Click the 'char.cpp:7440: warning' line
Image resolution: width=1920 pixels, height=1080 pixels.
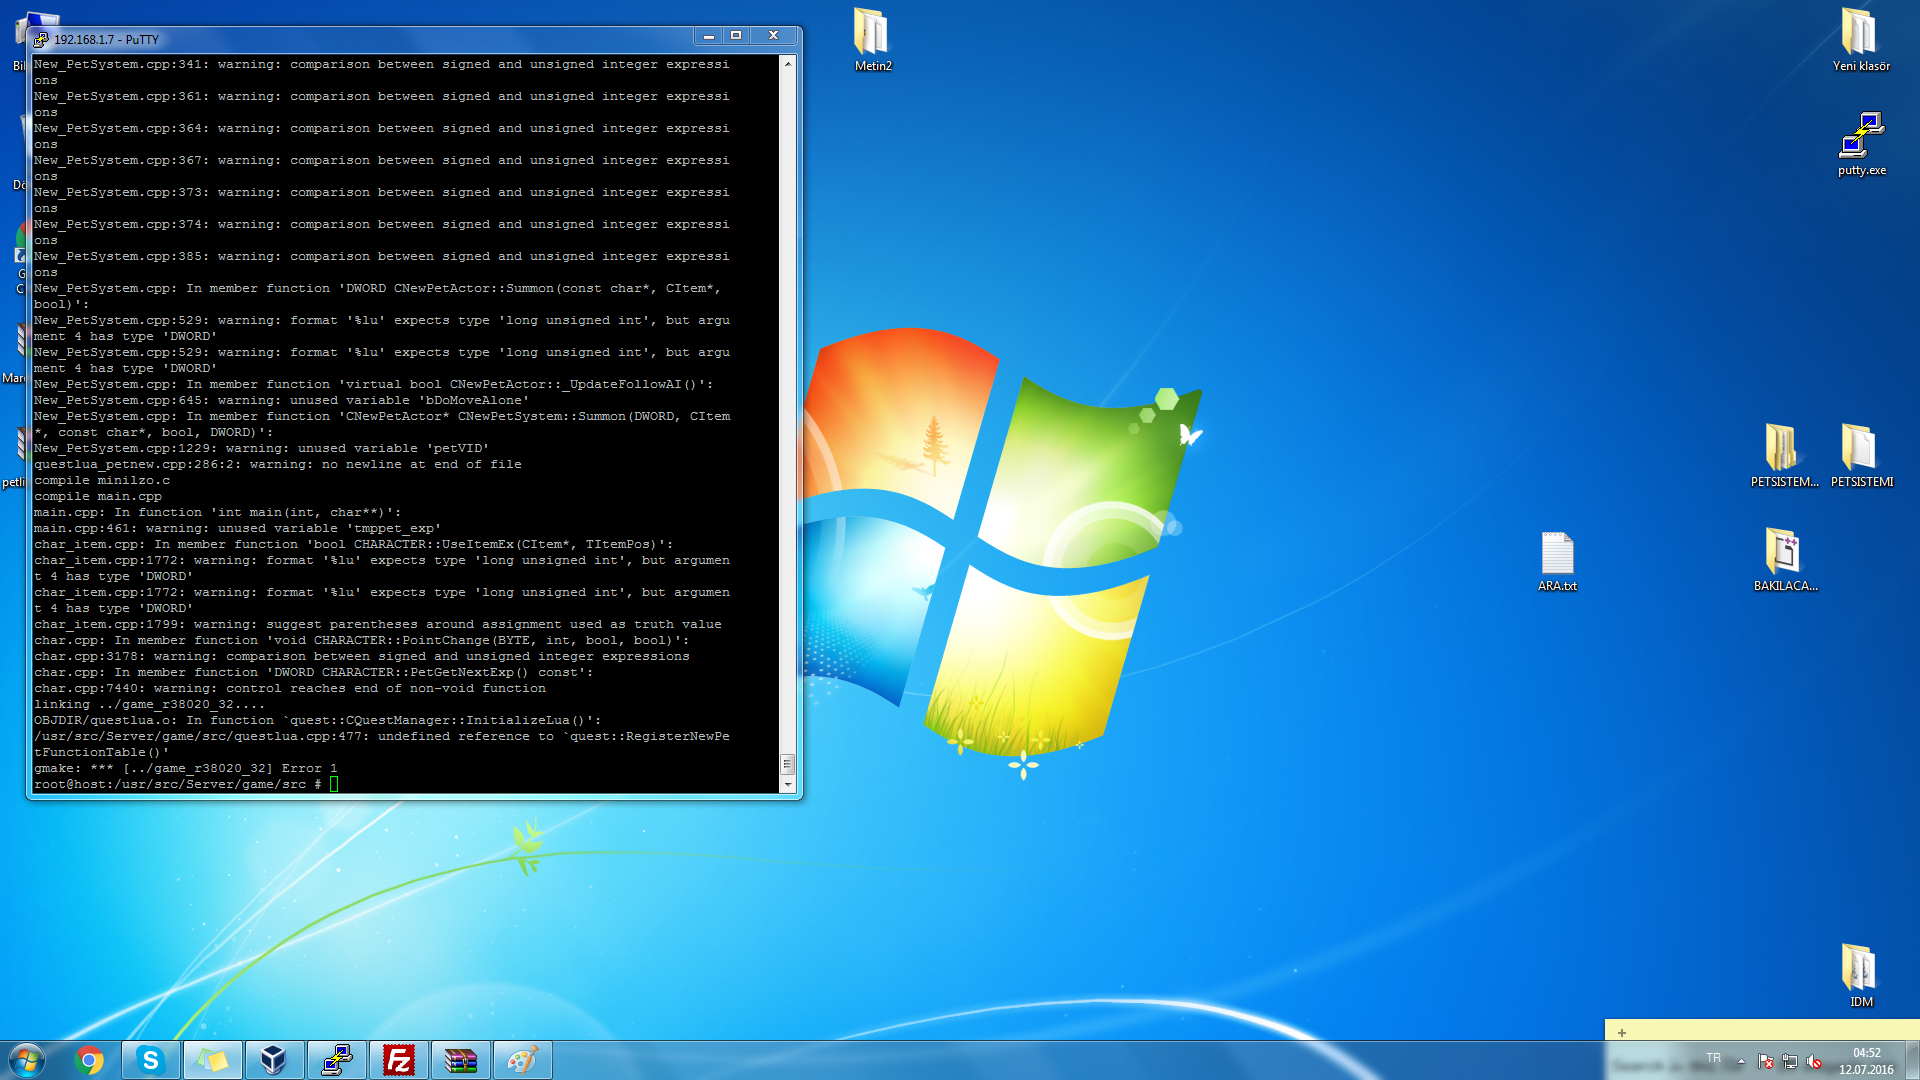pos(290,688)
